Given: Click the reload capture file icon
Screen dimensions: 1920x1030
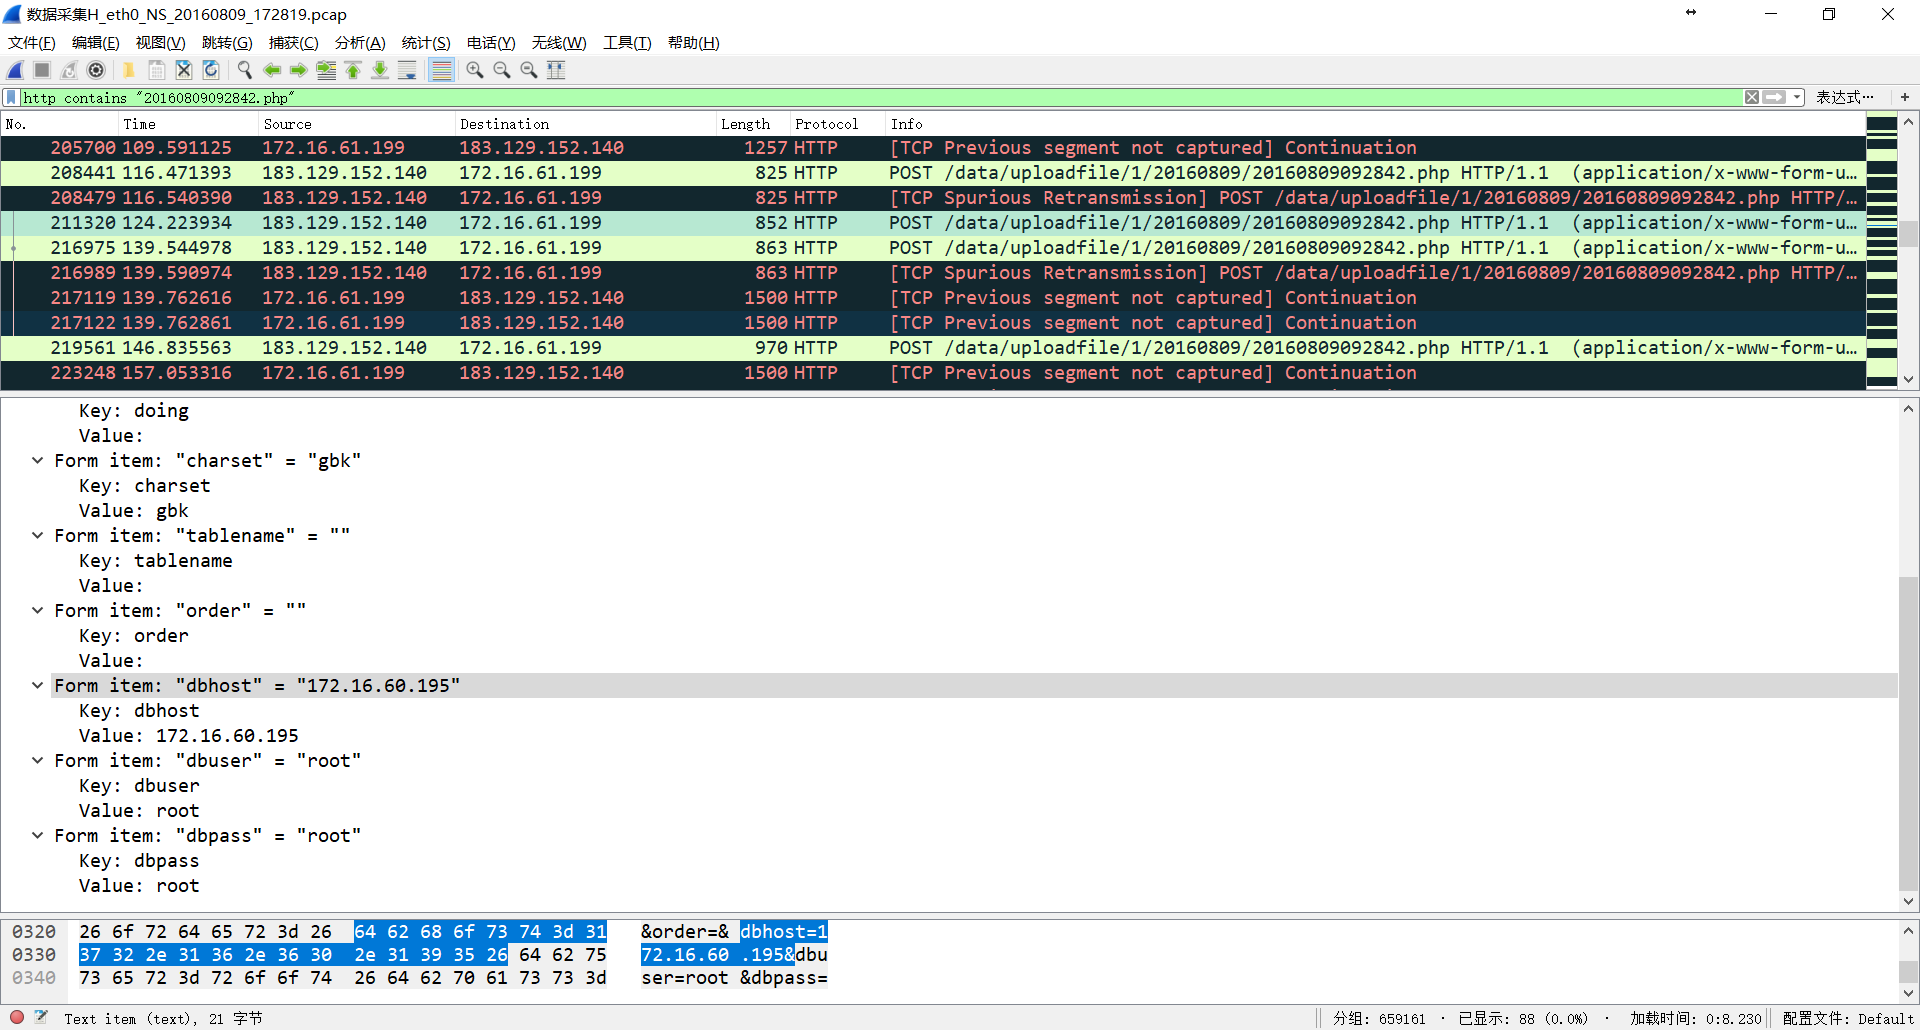Looking at the screenshot, I should (211, 70).
